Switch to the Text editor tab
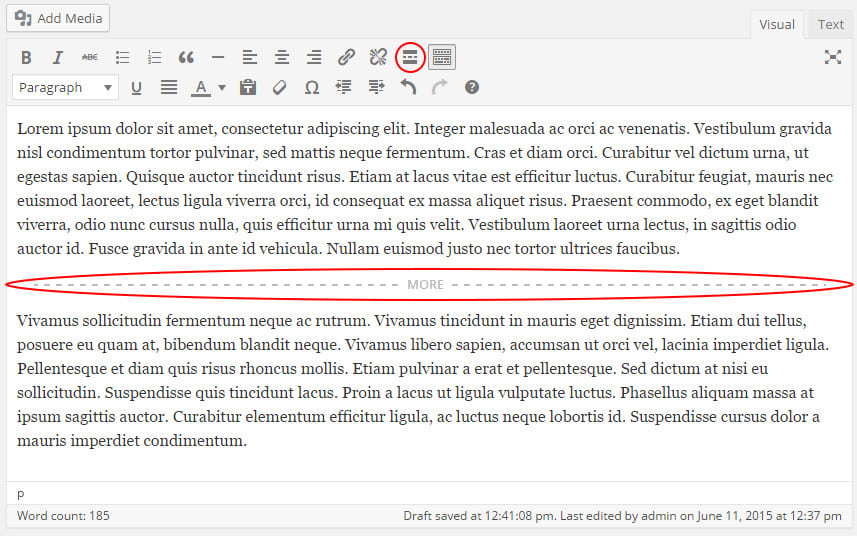857x536 pixels. click(x=830, y=24)
